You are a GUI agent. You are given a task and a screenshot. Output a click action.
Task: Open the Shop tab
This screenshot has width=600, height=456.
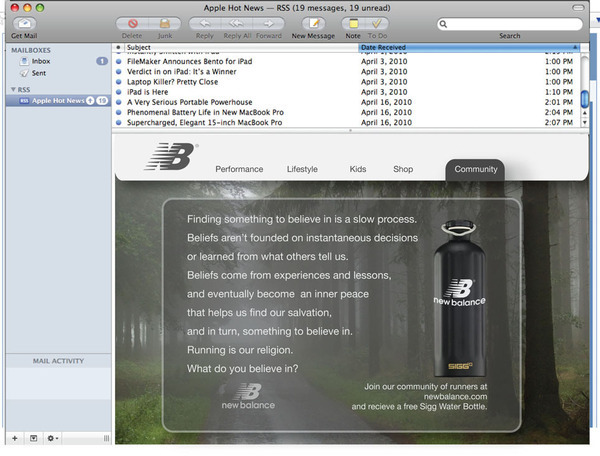coord(403,169)
